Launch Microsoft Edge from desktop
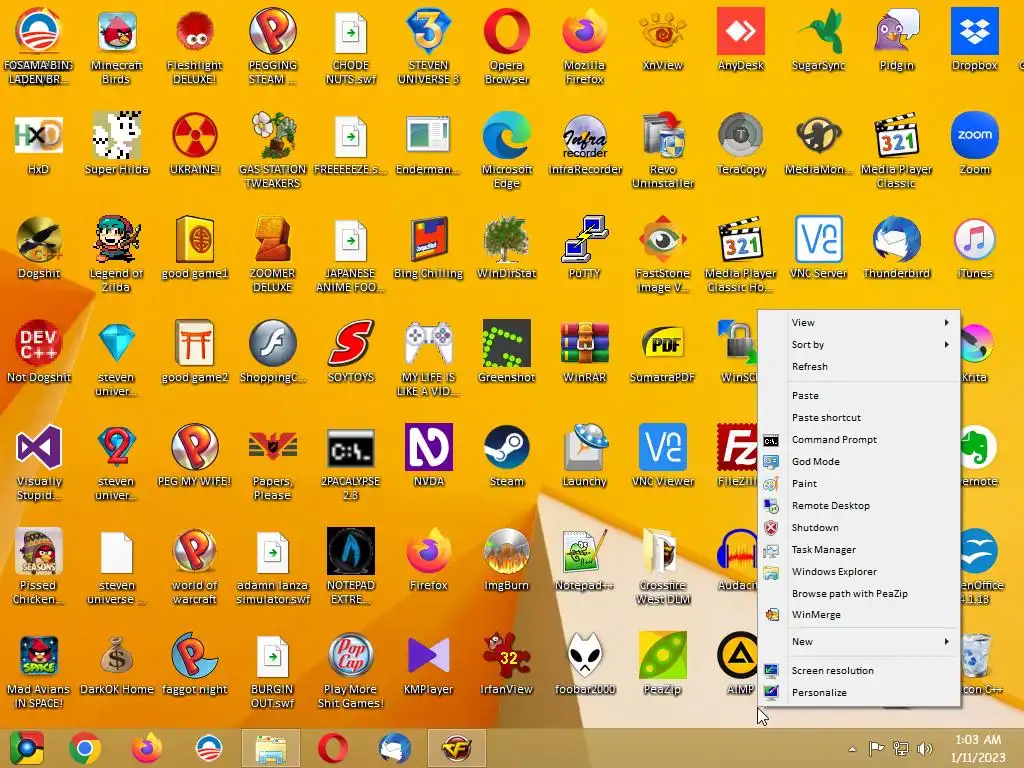The image size is (1024, 768). [x=507, y=150]
